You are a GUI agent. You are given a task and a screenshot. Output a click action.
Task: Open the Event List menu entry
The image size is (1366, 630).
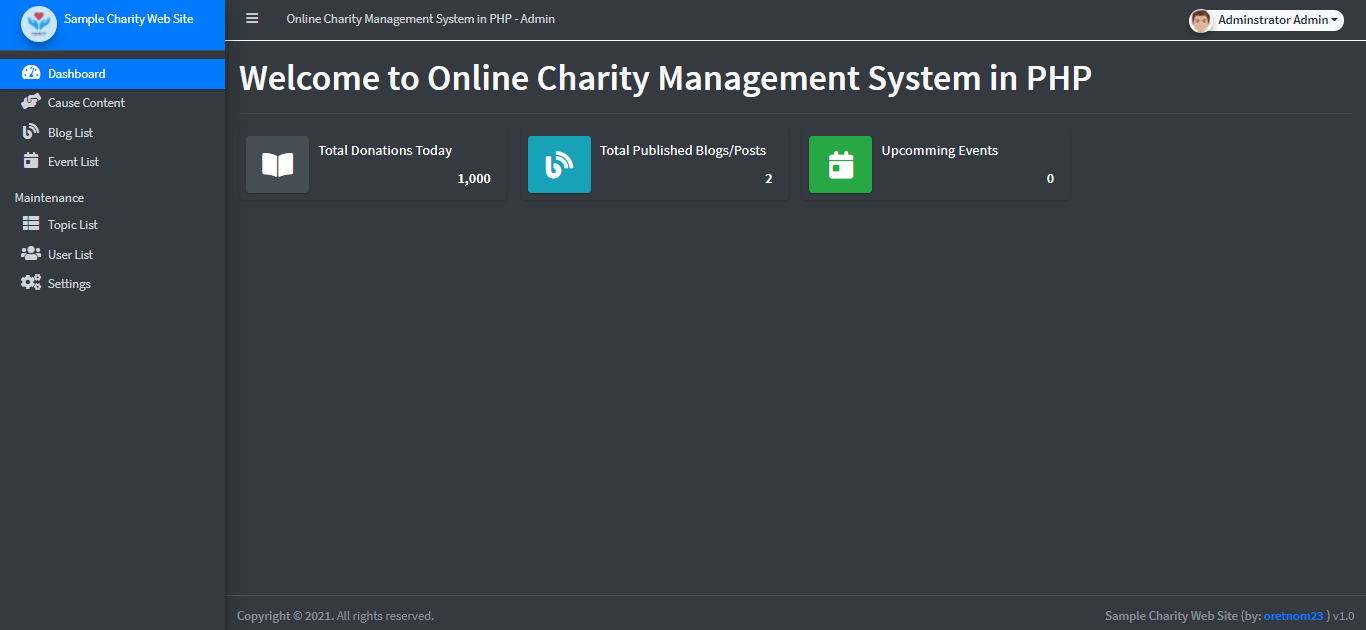tap(74, 160)
